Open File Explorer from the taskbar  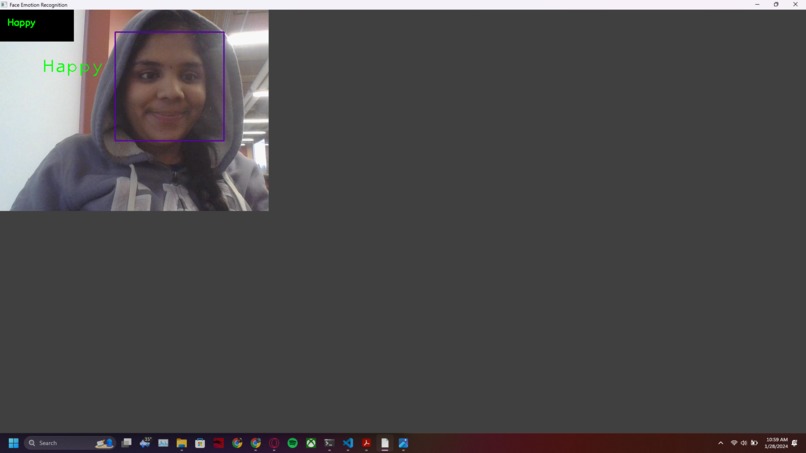181,443
